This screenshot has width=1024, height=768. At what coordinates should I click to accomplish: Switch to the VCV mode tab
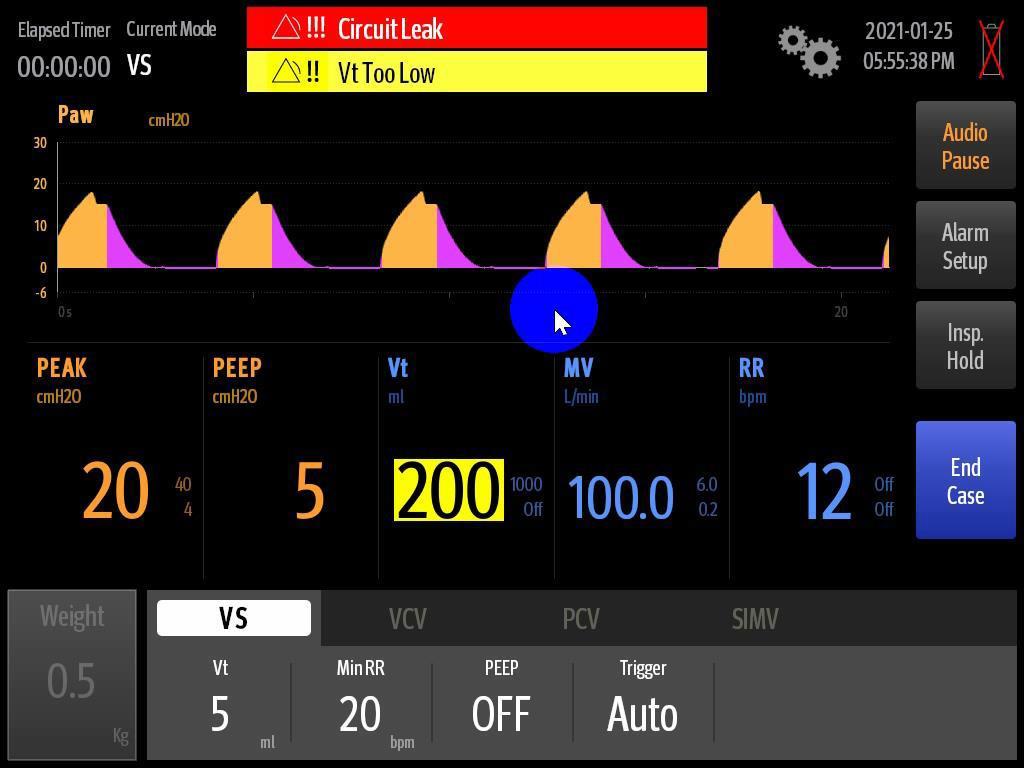[x=407, y=618]
